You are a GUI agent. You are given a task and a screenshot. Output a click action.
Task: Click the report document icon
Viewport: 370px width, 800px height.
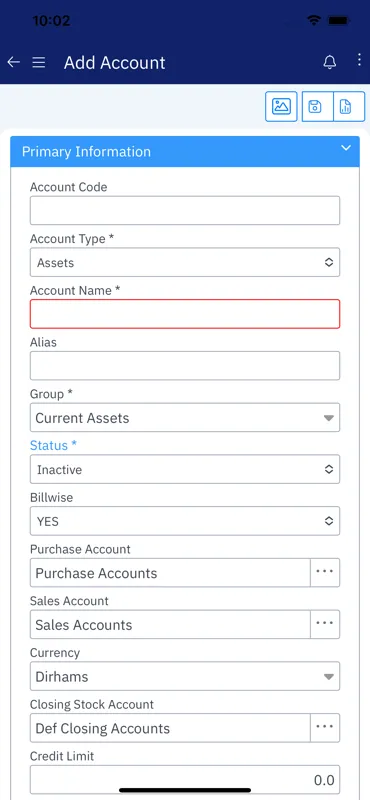coord(349,107)
